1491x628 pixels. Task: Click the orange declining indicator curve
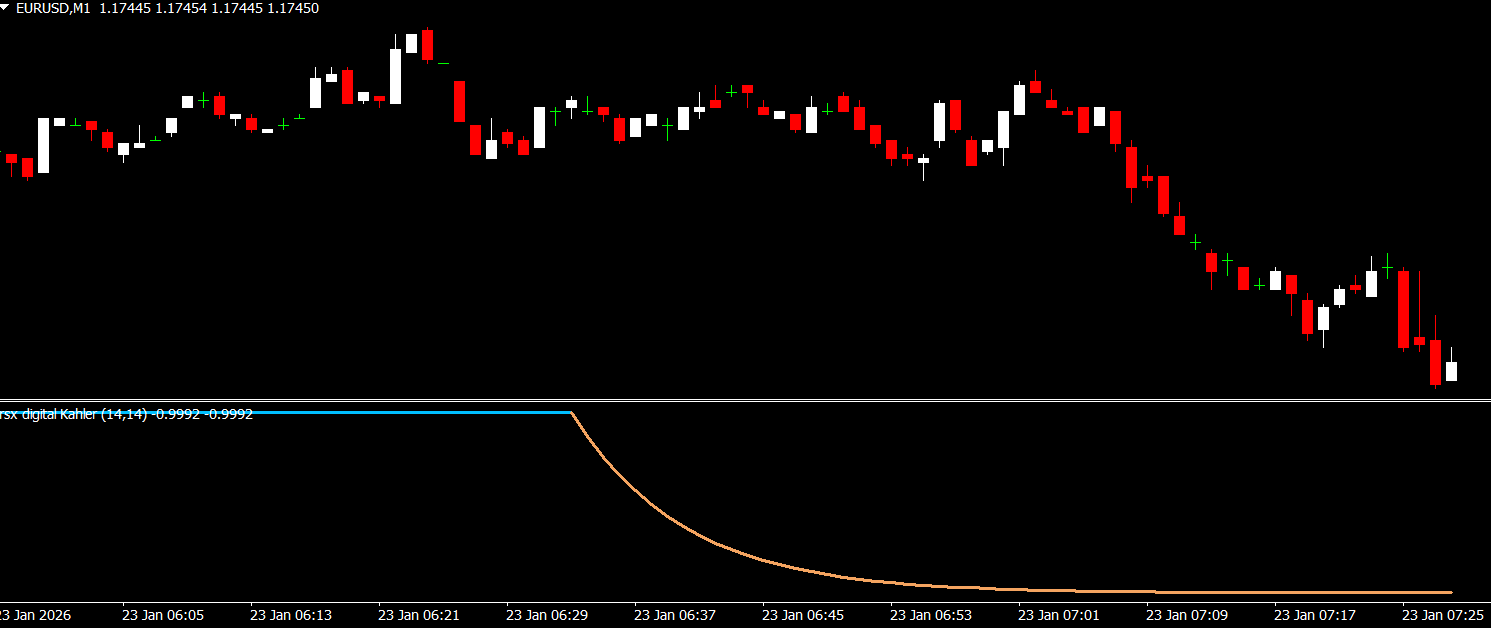[x=700, y=540]
